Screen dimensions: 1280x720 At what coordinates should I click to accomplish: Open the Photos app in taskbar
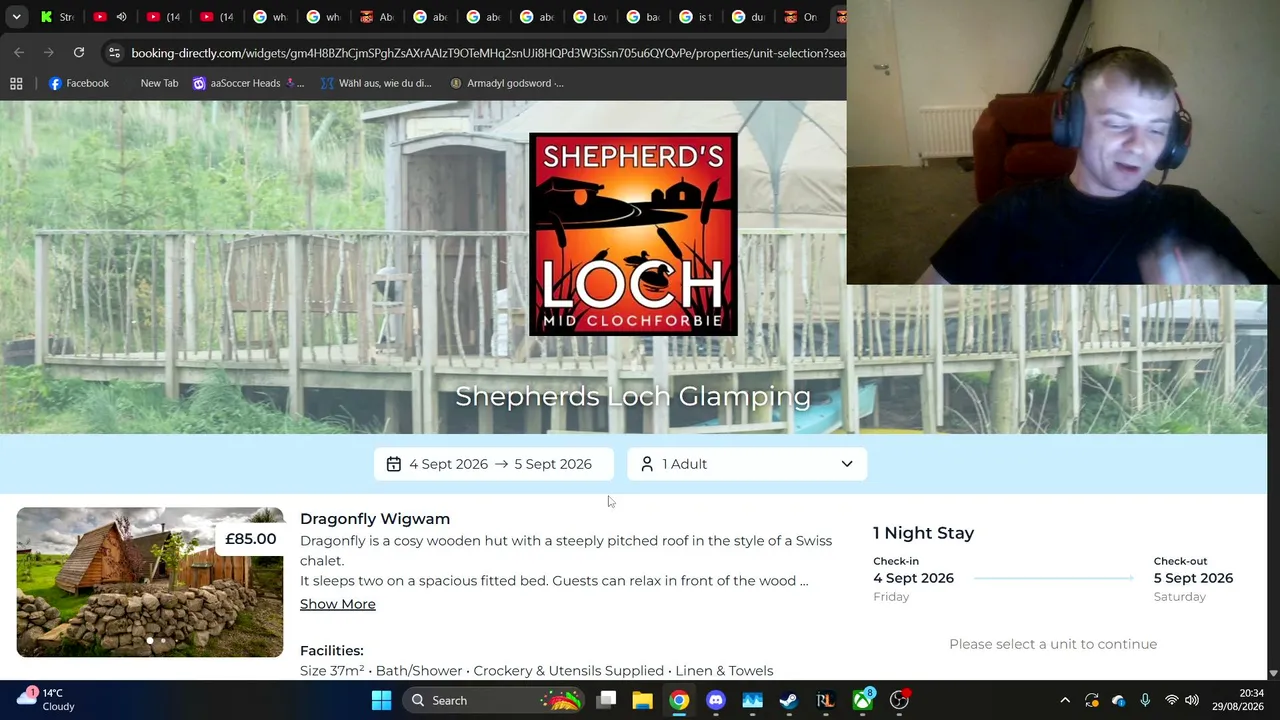(753, 700)
